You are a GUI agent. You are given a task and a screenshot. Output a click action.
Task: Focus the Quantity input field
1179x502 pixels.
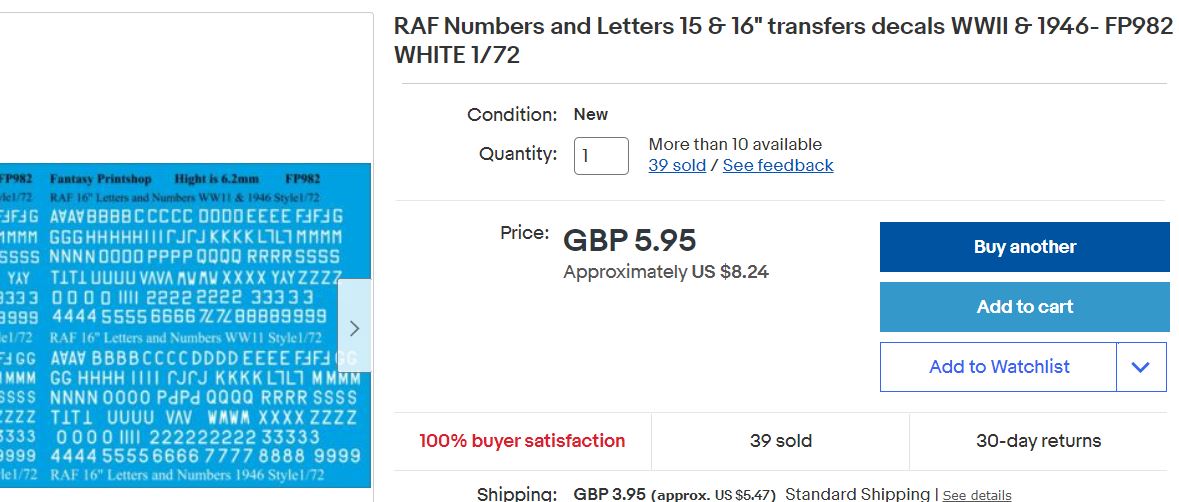click(600, 156)
